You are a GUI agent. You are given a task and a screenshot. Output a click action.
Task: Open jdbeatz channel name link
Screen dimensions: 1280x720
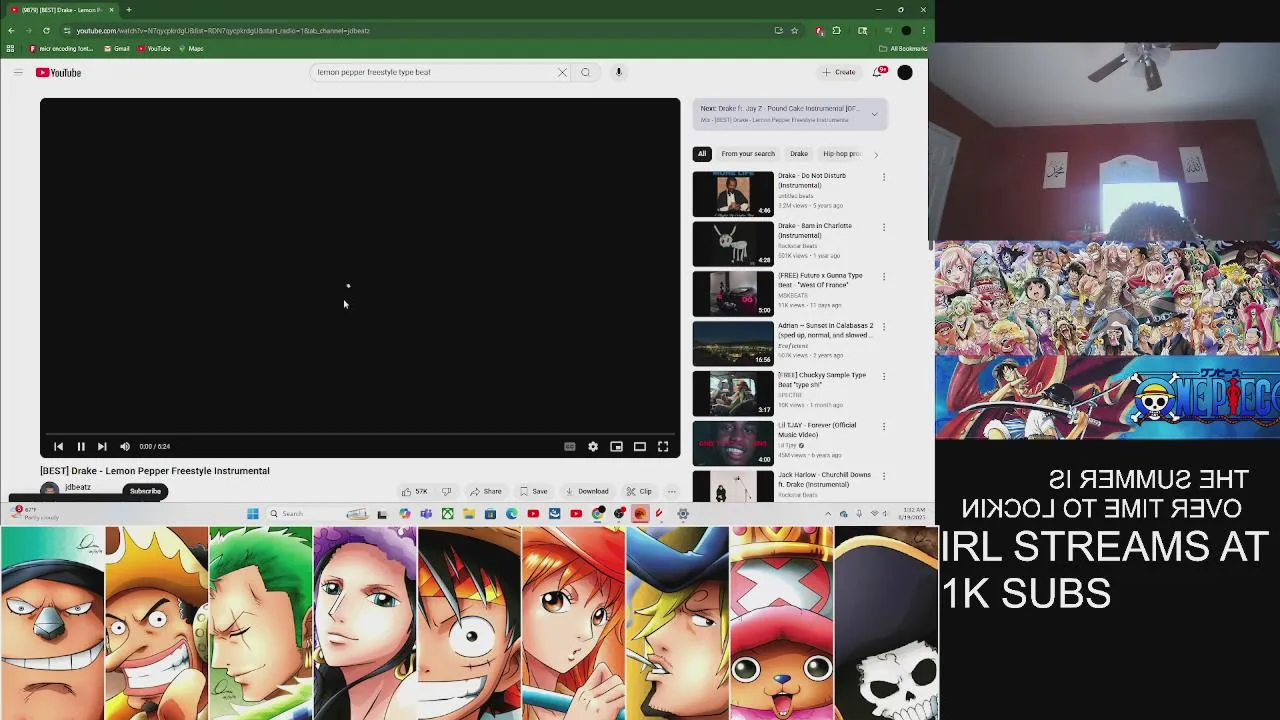[78, 487]
